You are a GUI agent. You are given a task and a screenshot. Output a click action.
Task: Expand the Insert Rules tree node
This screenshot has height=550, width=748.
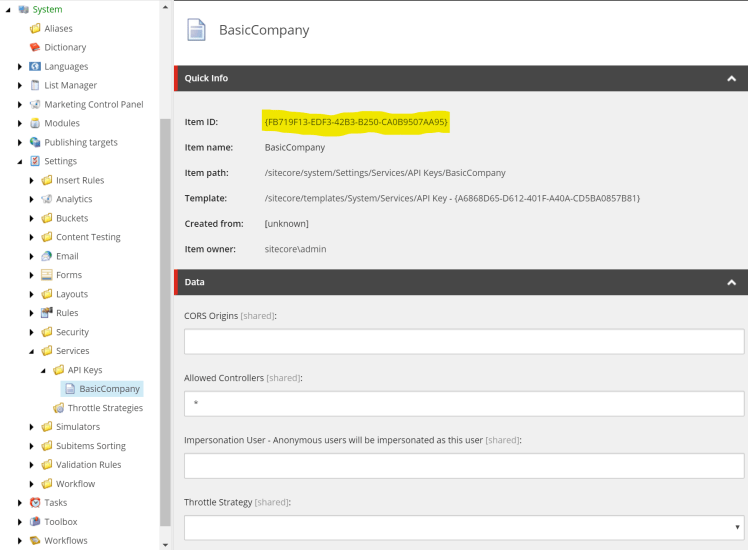click(x=31, y=181)
